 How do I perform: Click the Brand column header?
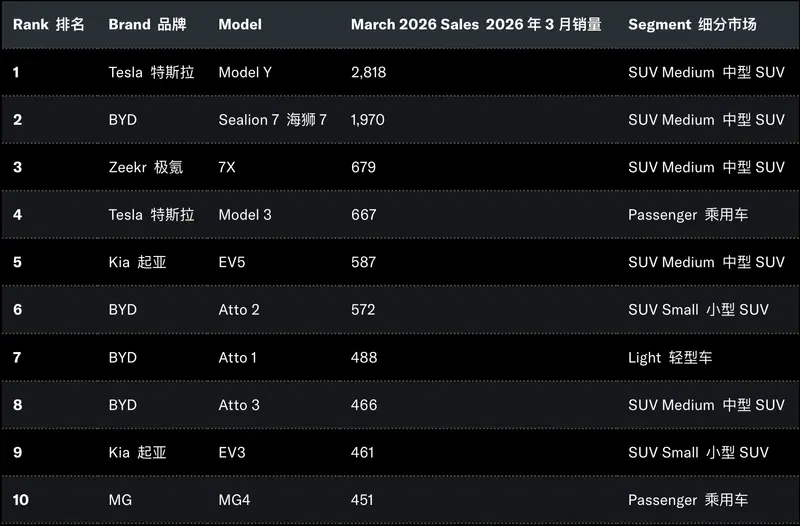tap(147, 24)
